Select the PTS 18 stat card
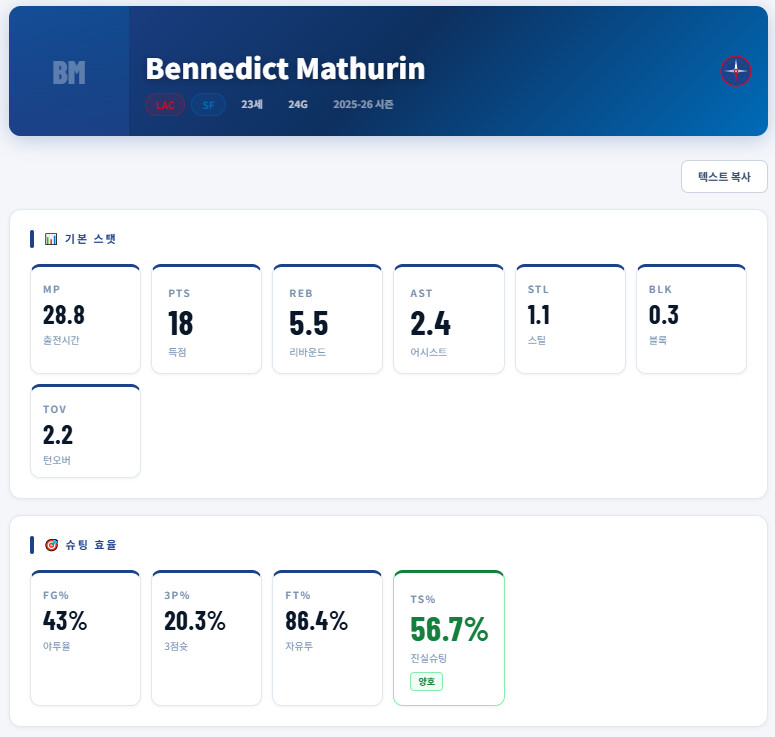 206,319
